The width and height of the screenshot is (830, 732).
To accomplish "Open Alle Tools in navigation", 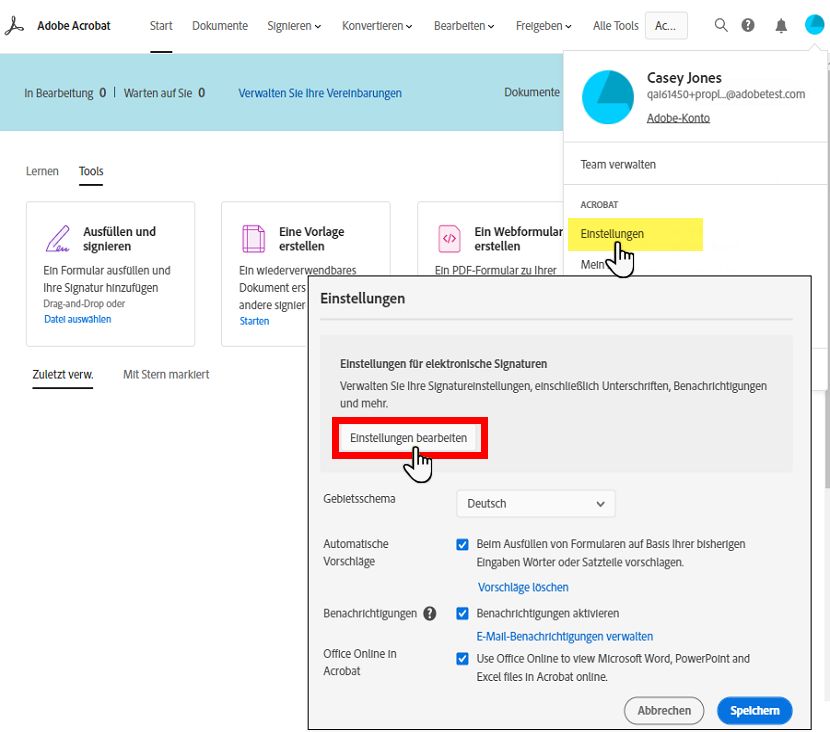I will point(616,26).
